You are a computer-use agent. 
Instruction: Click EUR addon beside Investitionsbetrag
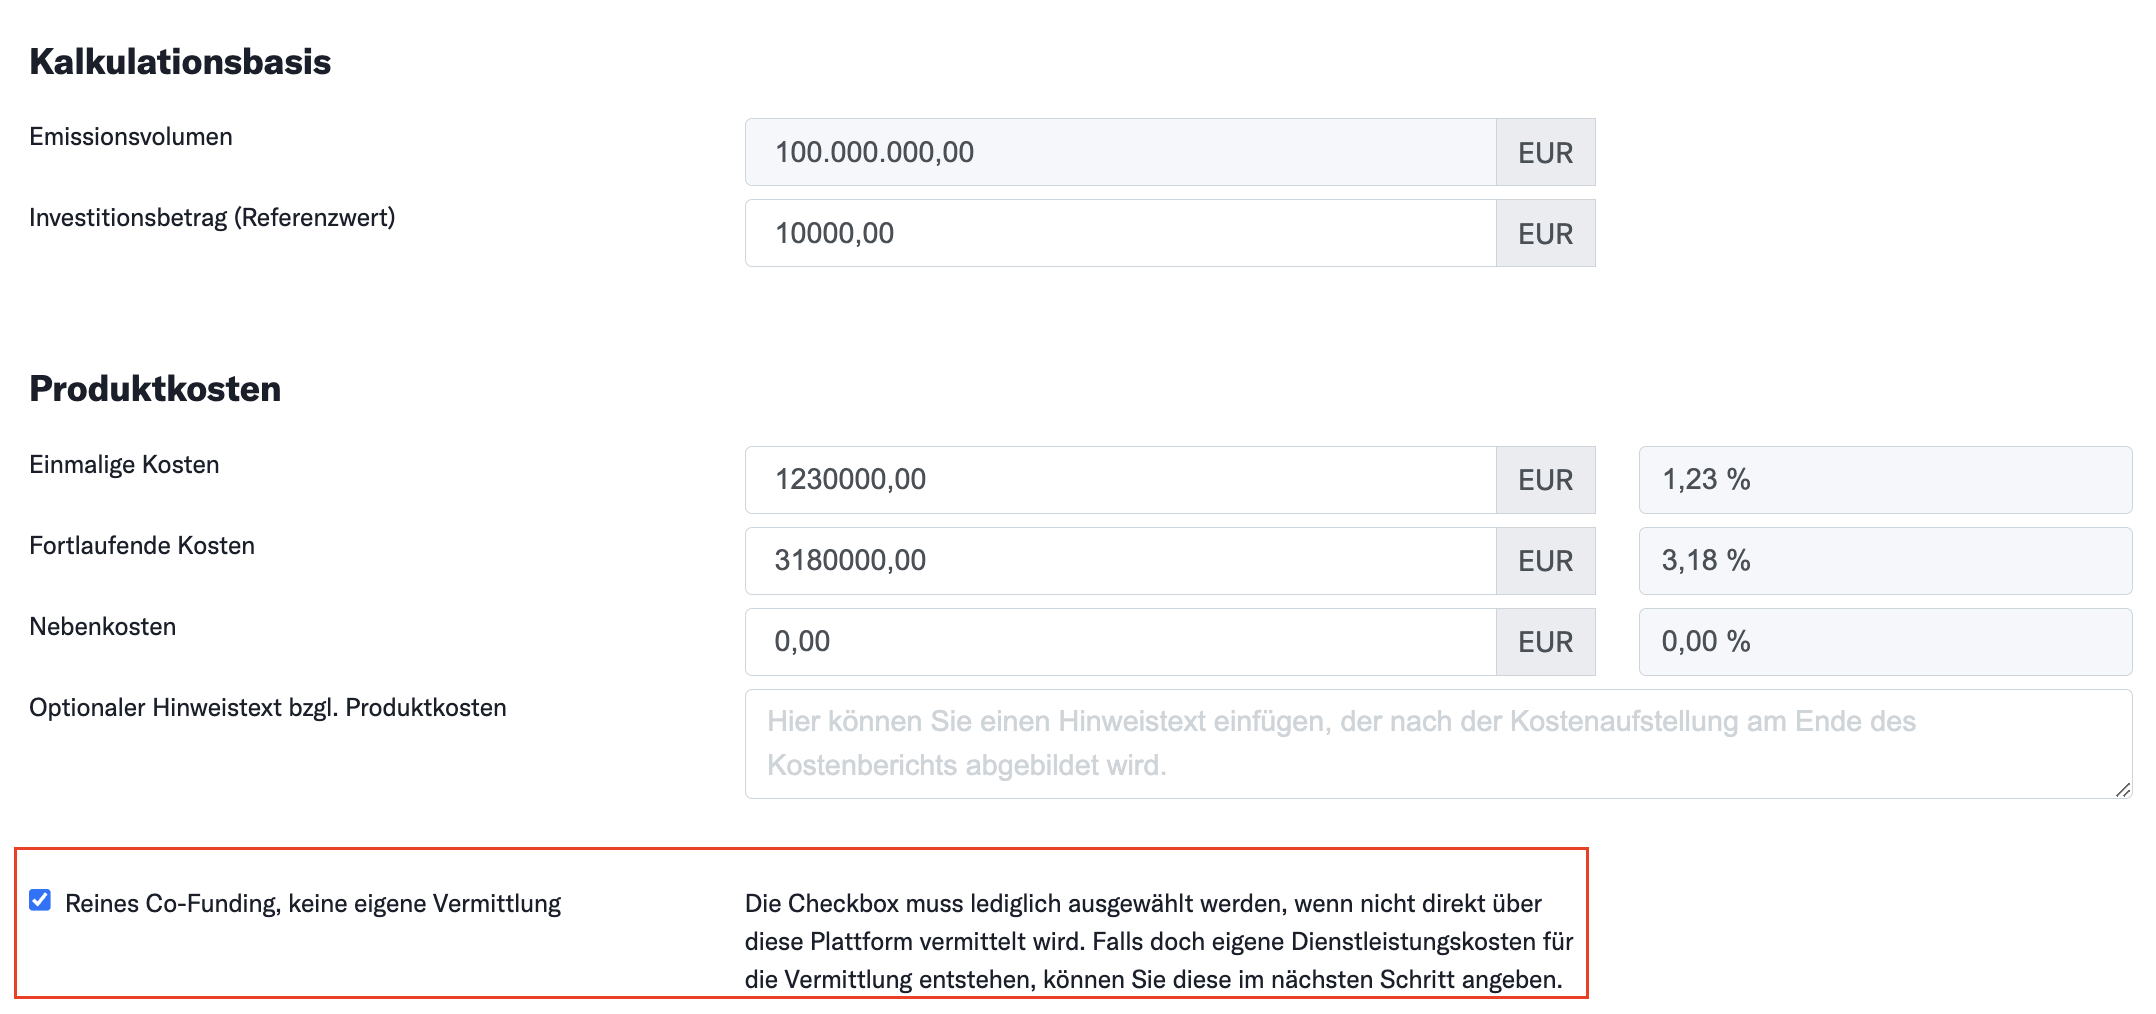point(1545,234)
